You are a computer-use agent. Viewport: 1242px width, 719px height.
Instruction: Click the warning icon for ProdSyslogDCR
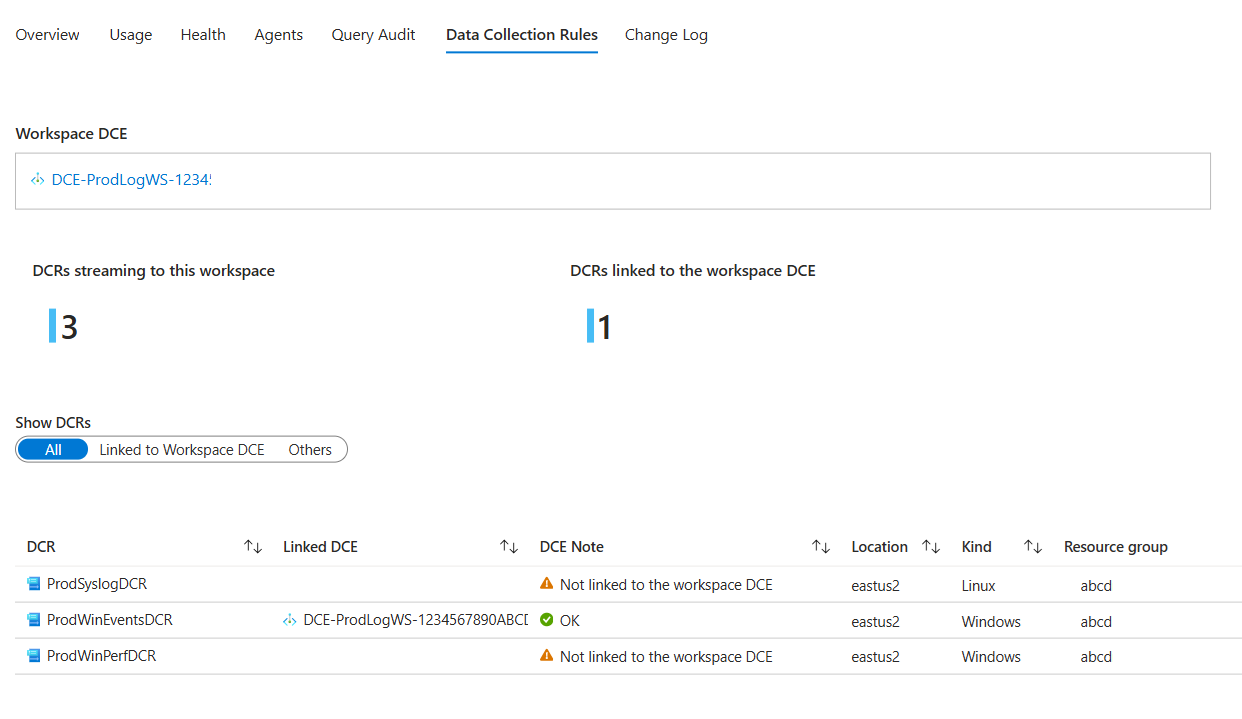tap(546, 584)
